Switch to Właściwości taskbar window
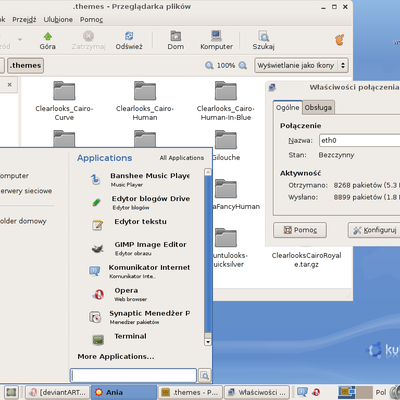Image resolution: width=400 pixels, height=400 pixels. (257, 392)
